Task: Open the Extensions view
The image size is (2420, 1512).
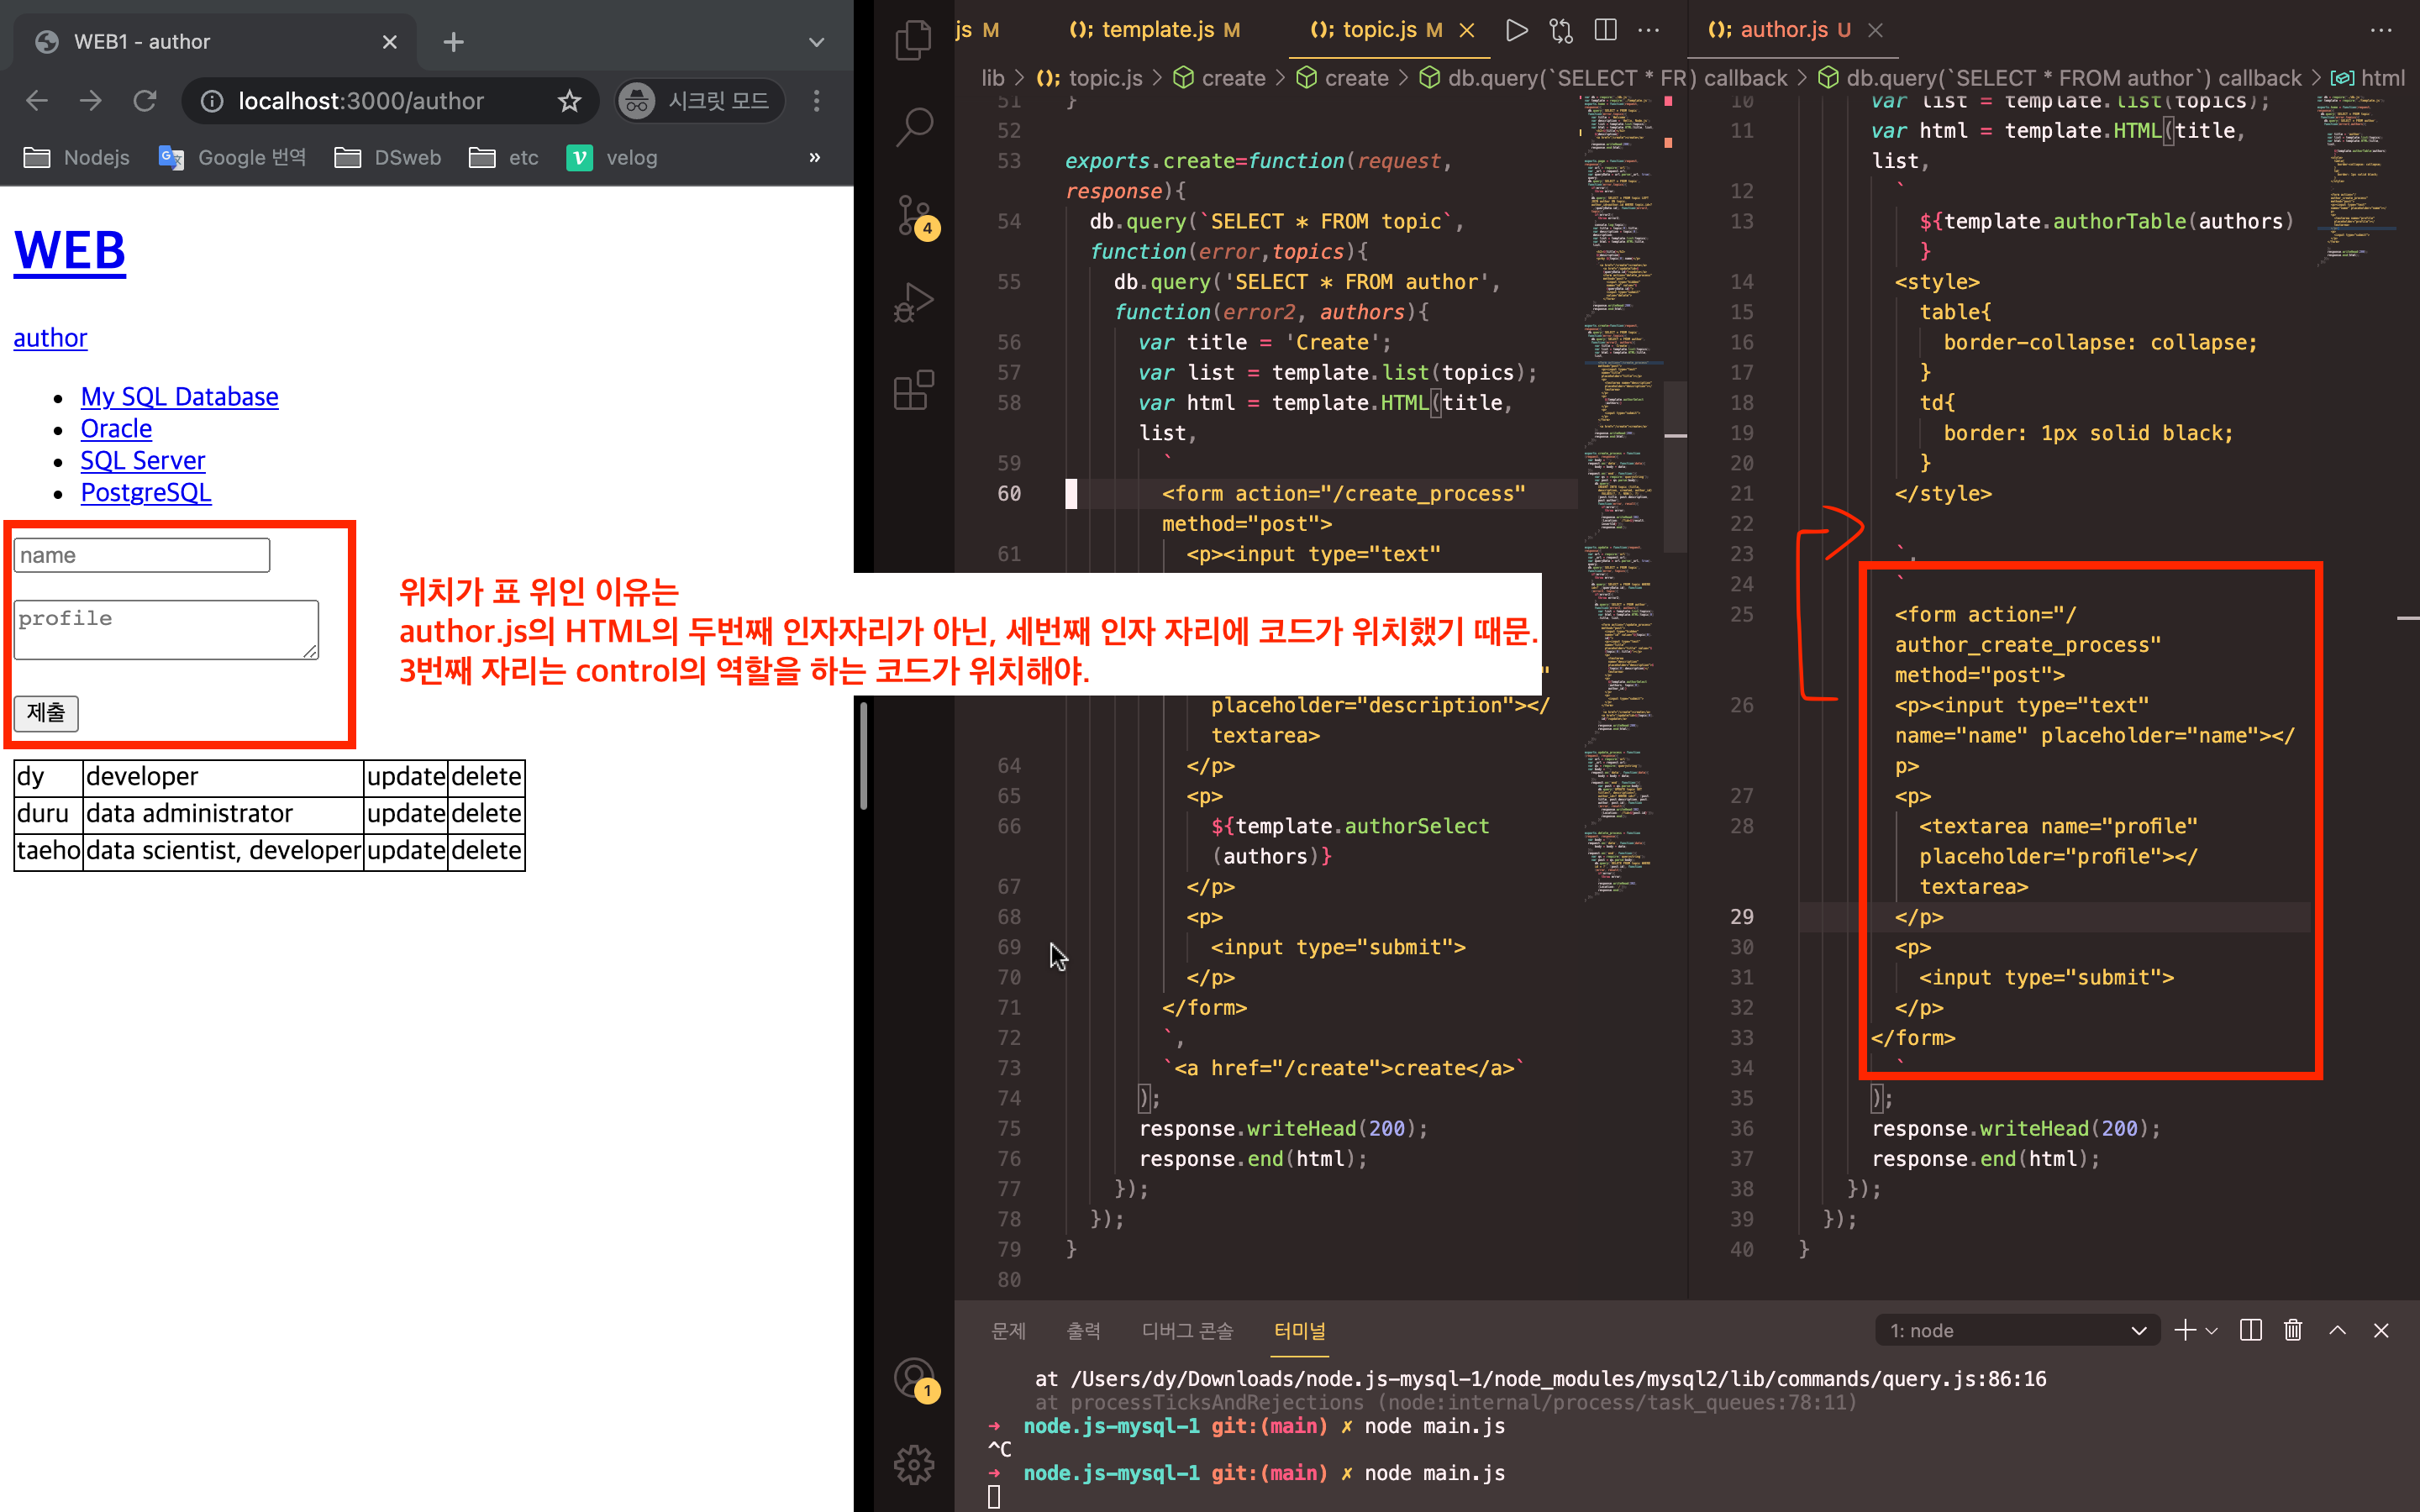Action: (913, 390)
